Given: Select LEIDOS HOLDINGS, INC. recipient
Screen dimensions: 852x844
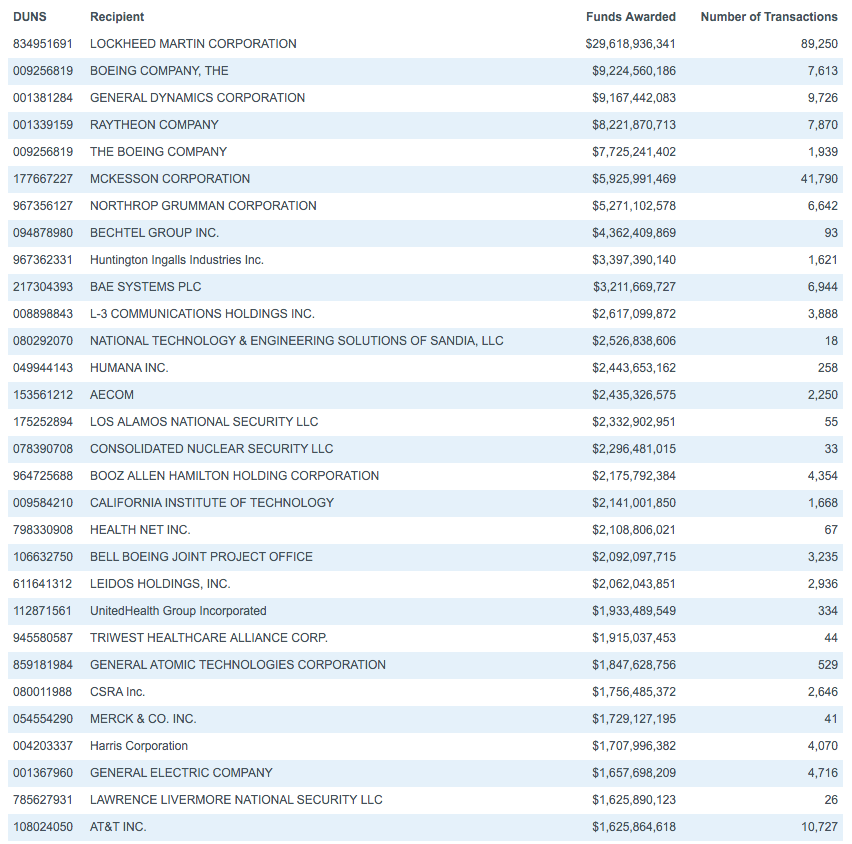Looking at the screenshot, I should [160, 584].
